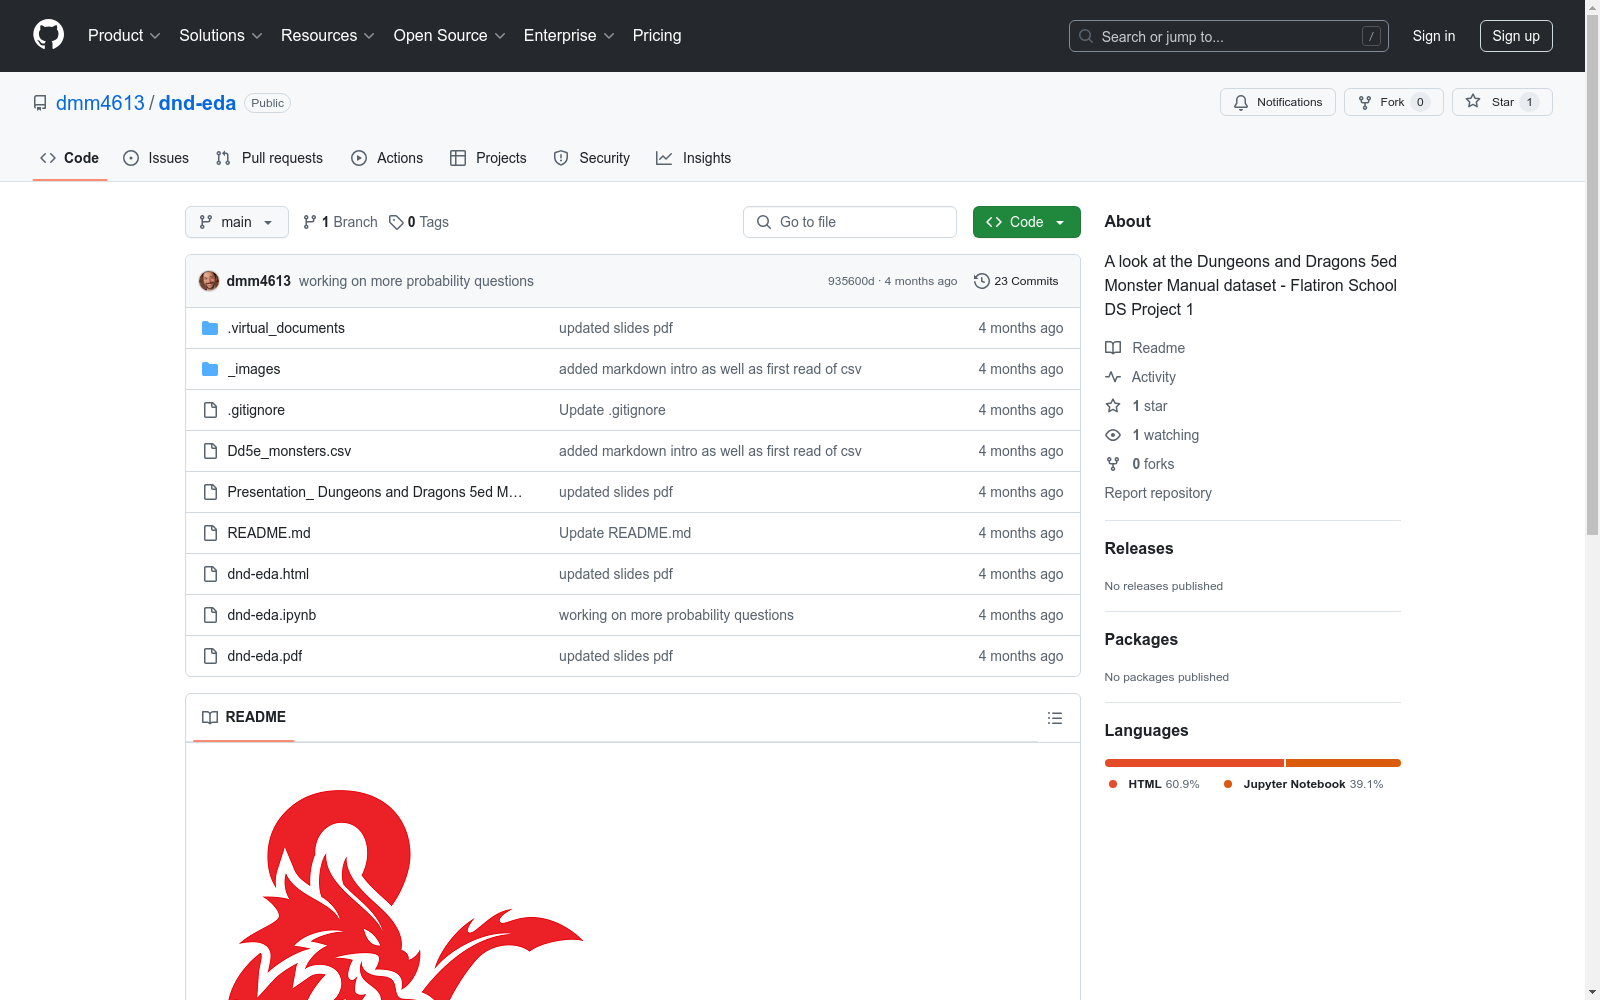Open the Pricing page
1600x1000 pixels.
pyautogui.click(x=657, y=36)
